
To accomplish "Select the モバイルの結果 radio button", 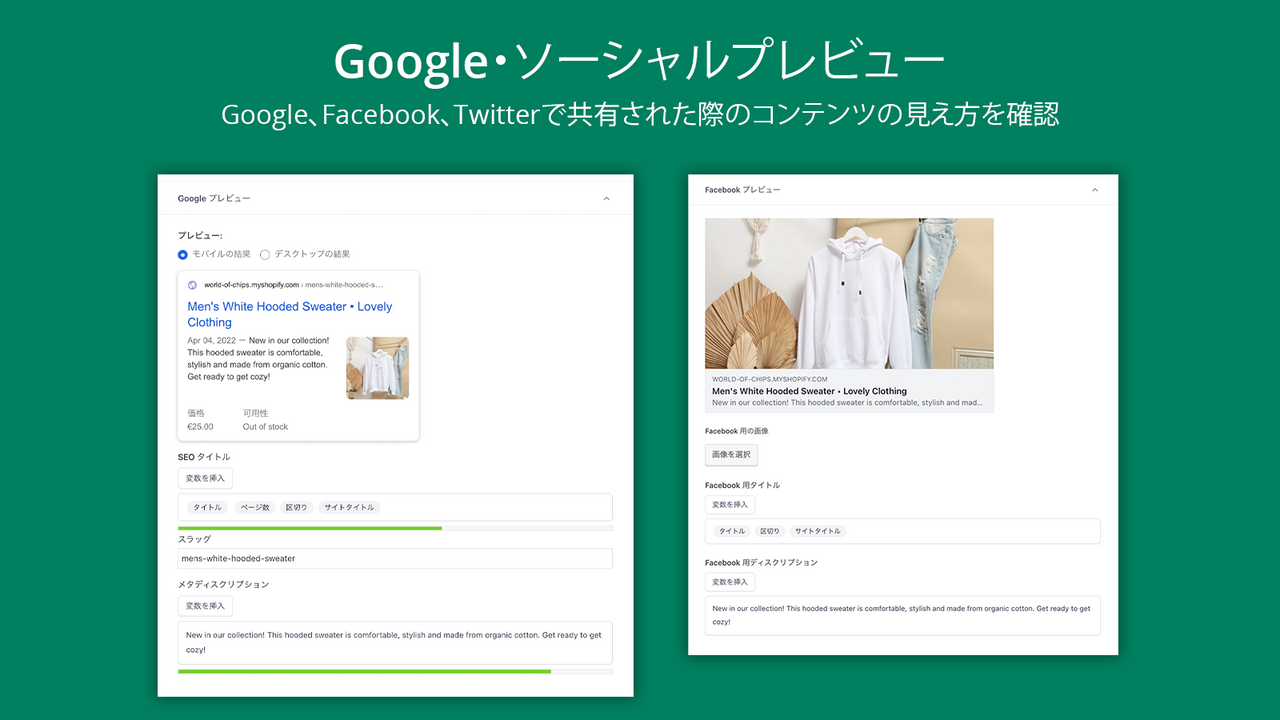I will [183, 255].
